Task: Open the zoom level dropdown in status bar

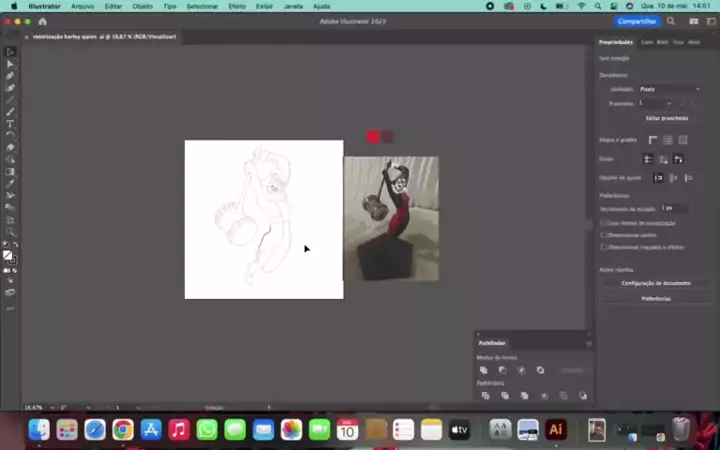Action: tap(52, 408)
